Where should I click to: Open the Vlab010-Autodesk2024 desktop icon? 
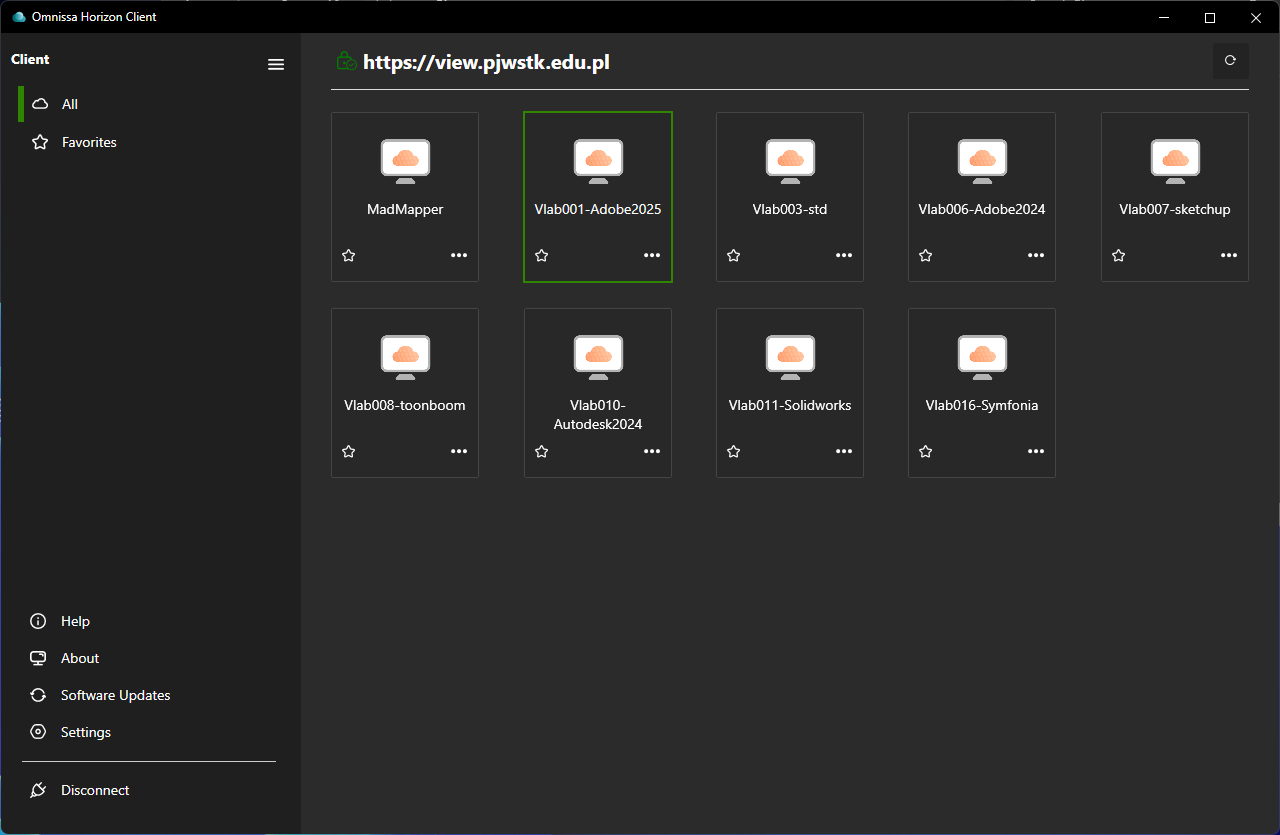(598, 357)
